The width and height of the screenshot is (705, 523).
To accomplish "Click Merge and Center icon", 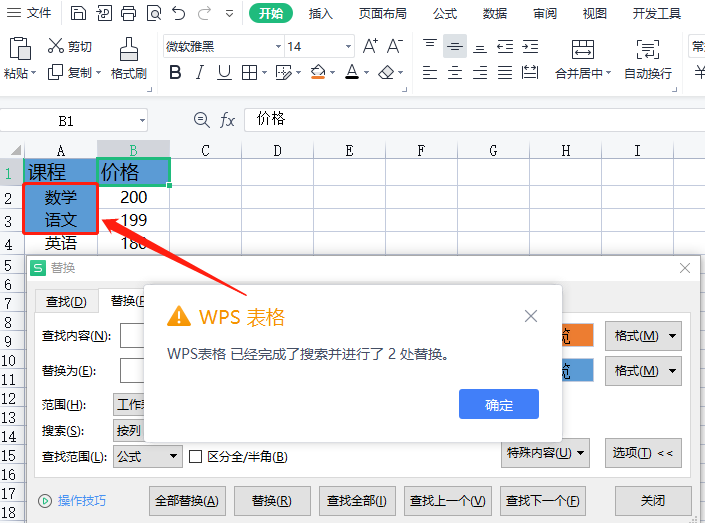I will [x=583, y=49].
